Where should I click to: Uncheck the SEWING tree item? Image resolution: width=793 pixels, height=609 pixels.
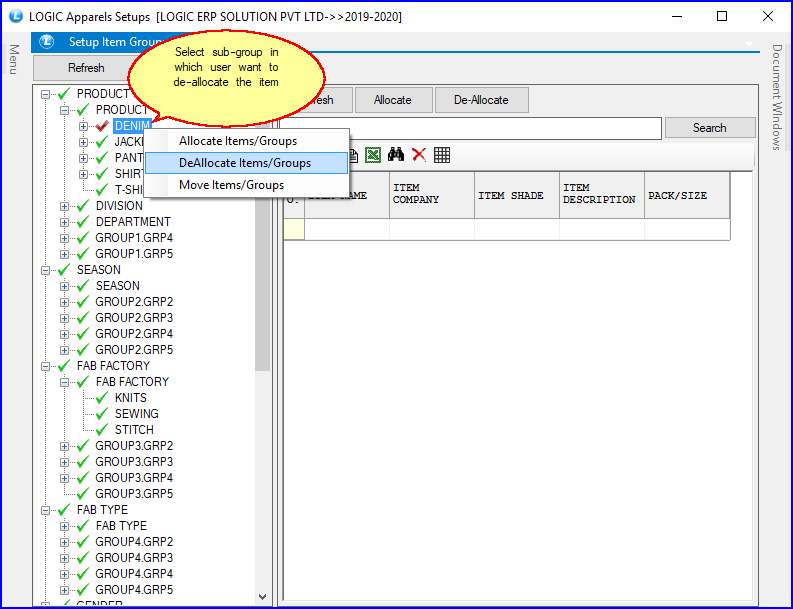(102, 414)
